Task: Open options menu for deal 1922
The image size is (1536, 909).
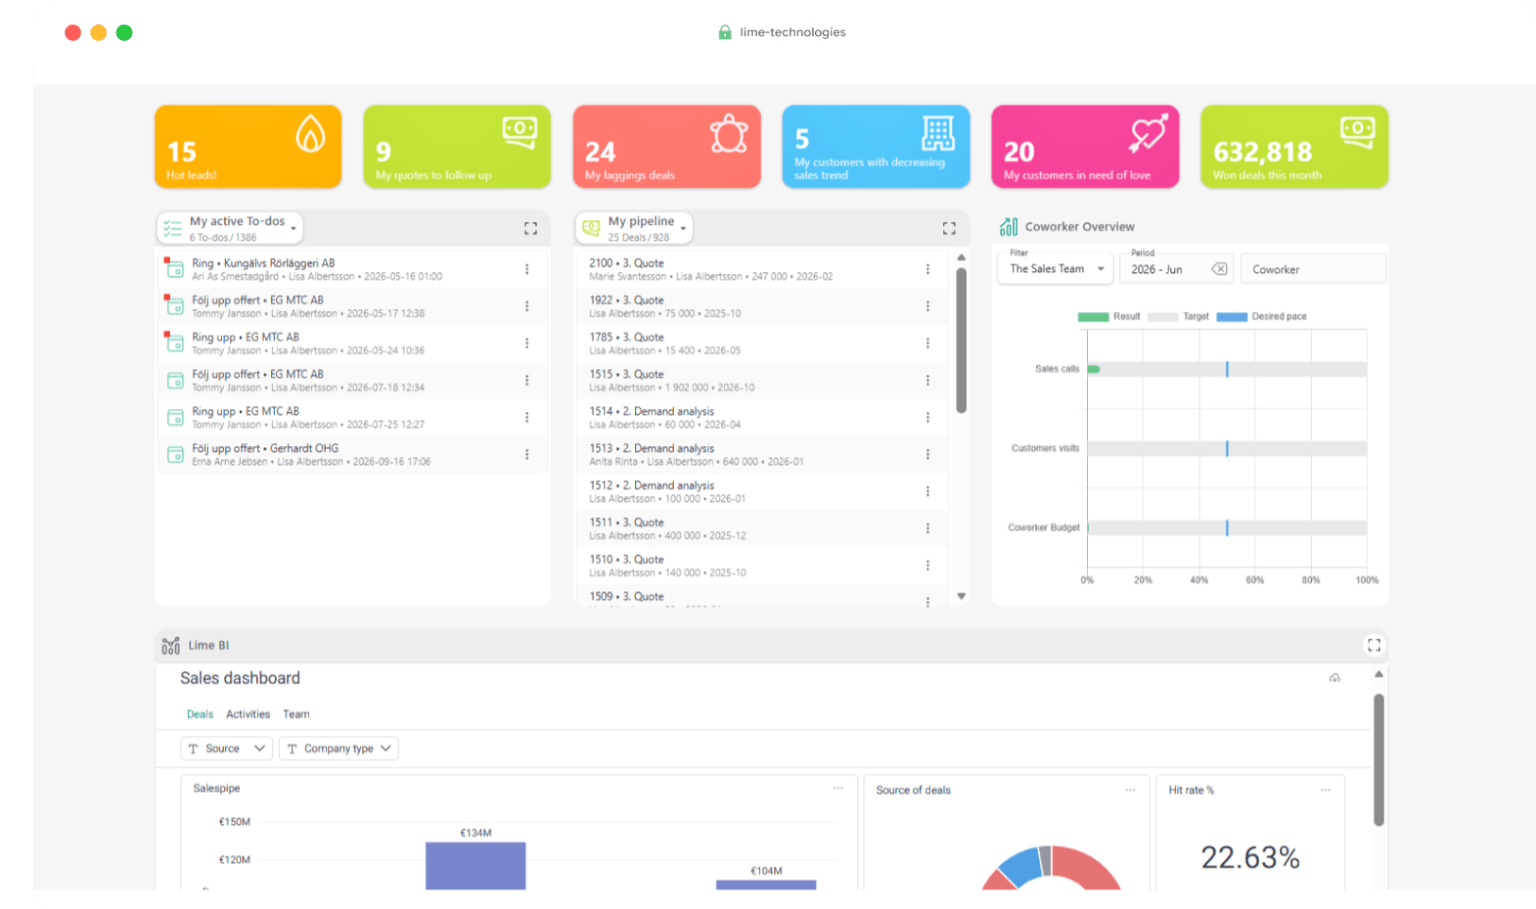Action: 928,306
